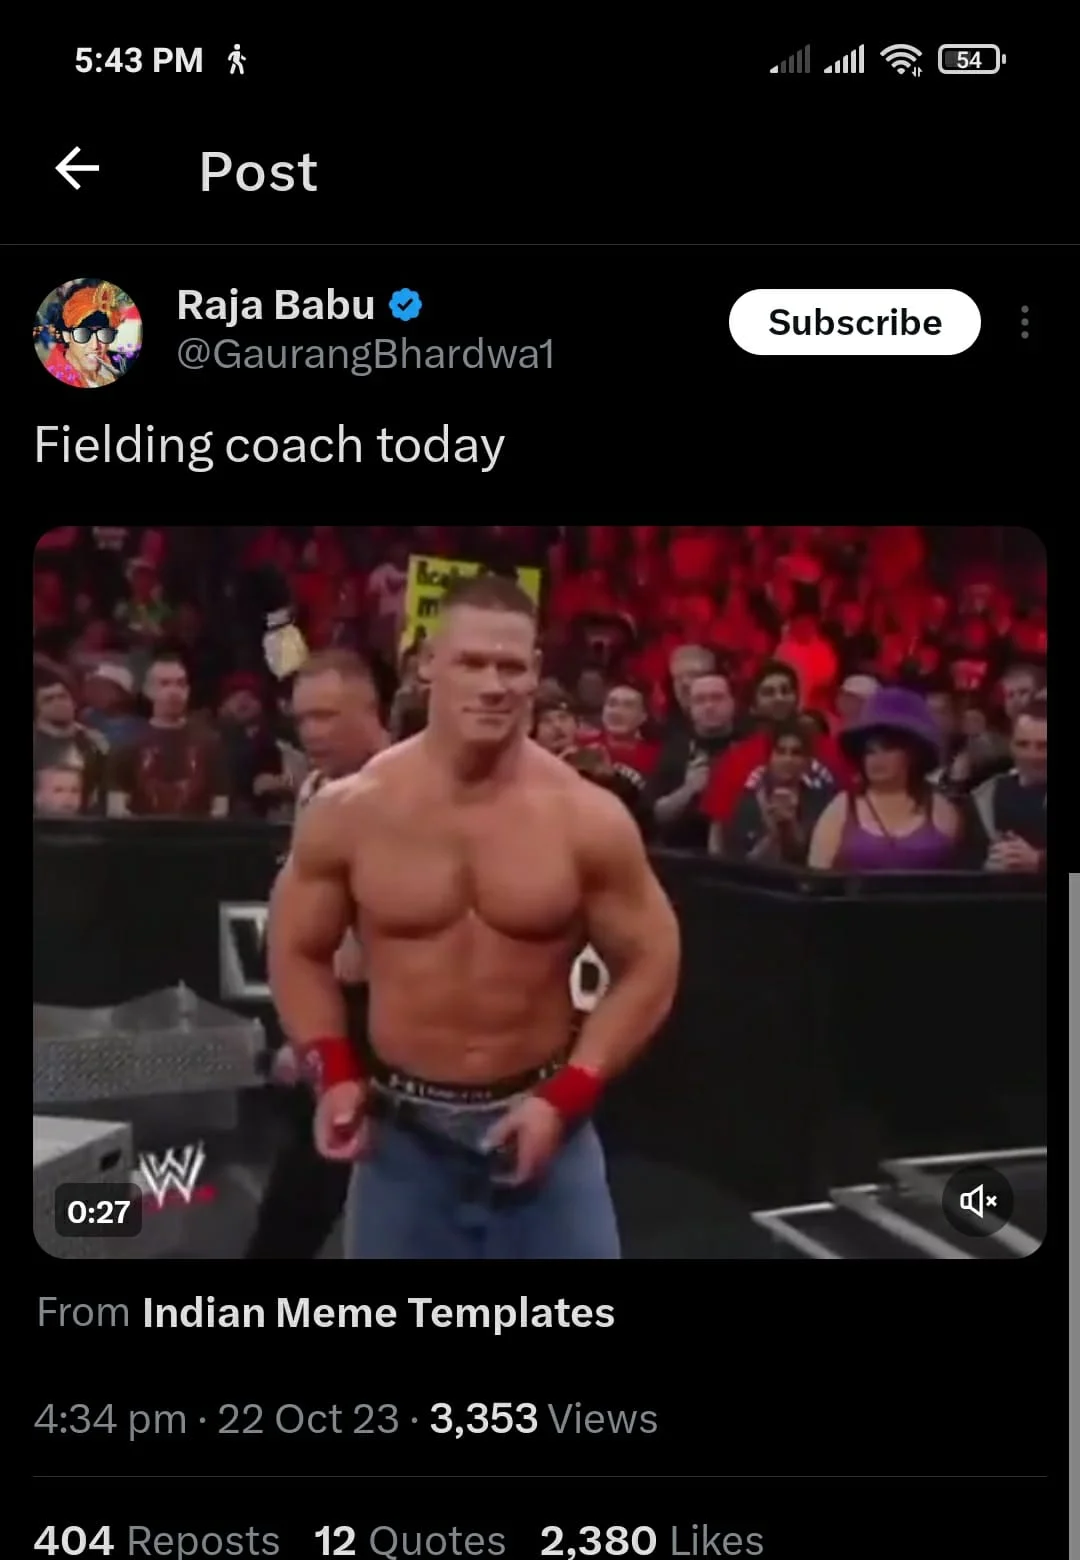Viewport: 1080px width, 1560px height.
Task: Open the three-dot more options menu
Action: pos(1025,322)
